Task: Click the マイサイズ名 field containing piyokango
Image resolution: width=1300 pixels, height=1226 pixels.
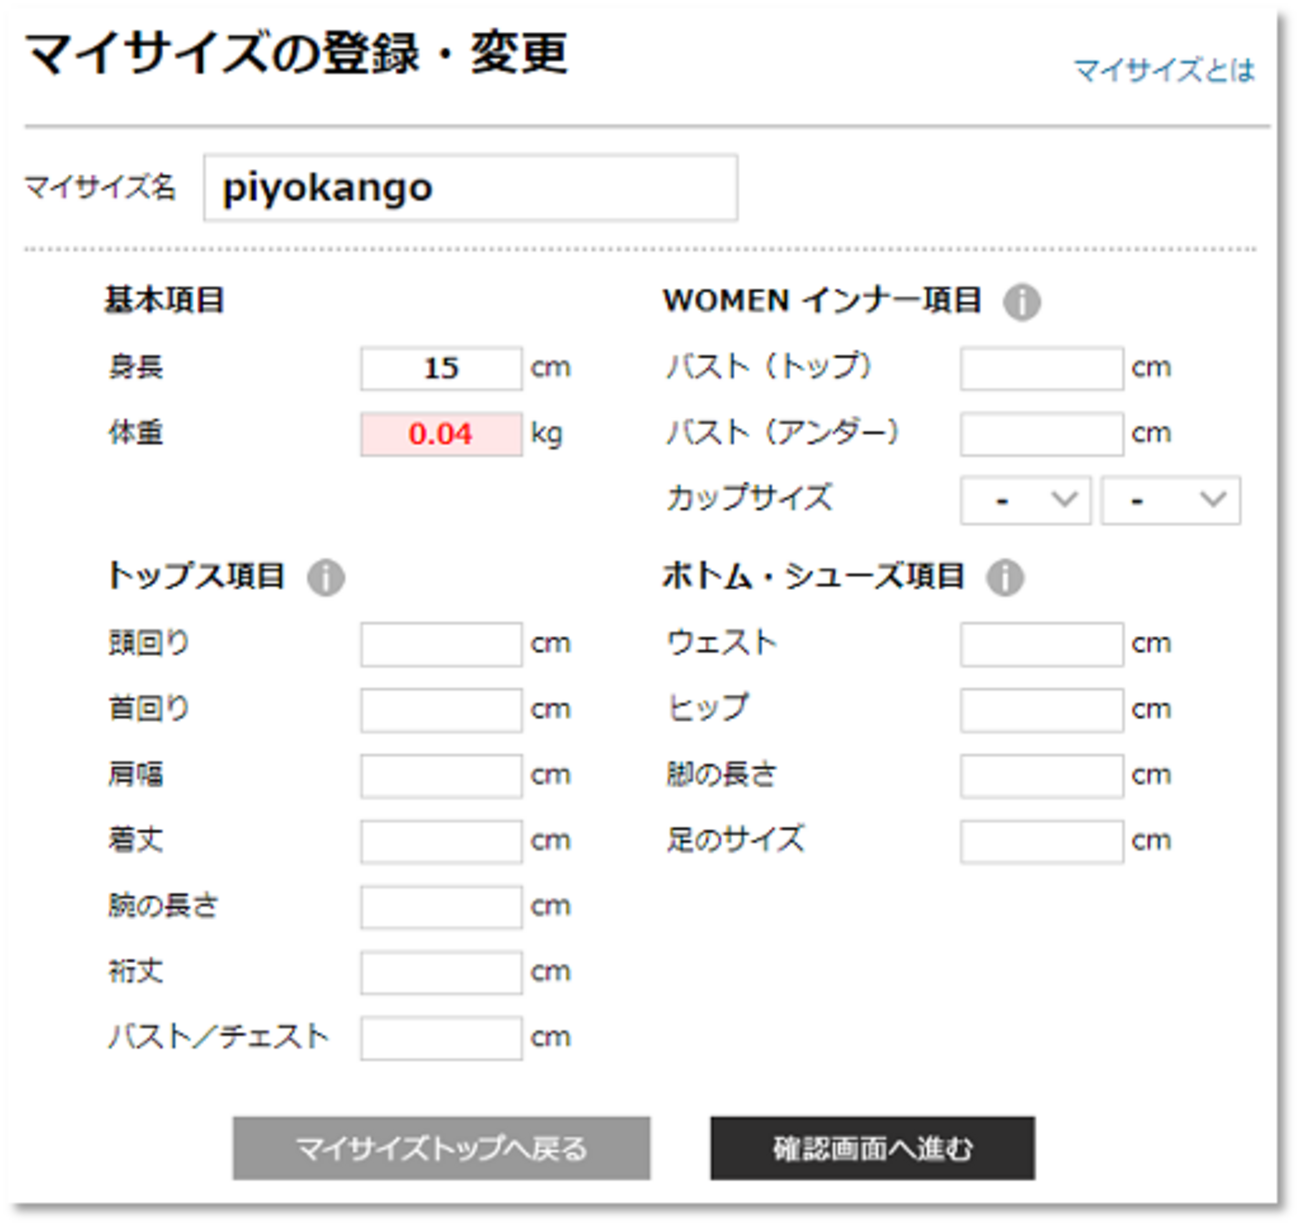Action: pos(470,188)
